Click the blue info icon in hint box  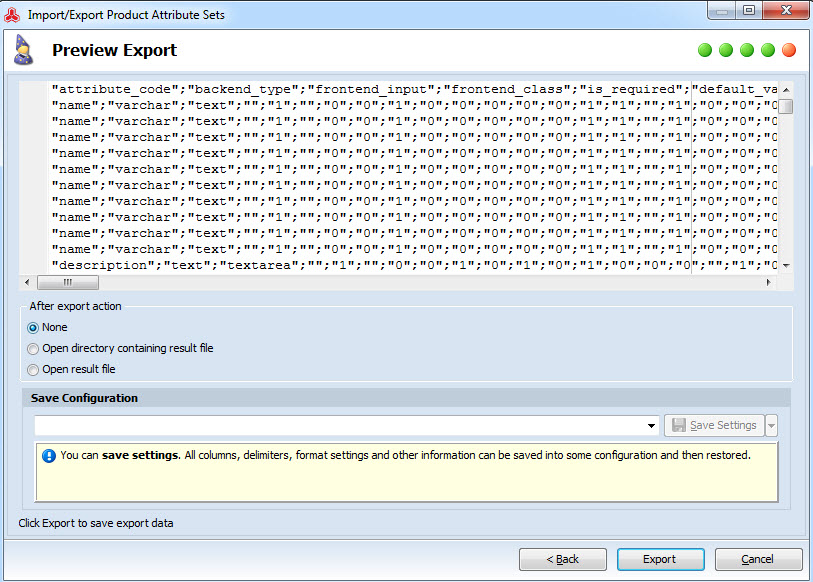point(49,456)
